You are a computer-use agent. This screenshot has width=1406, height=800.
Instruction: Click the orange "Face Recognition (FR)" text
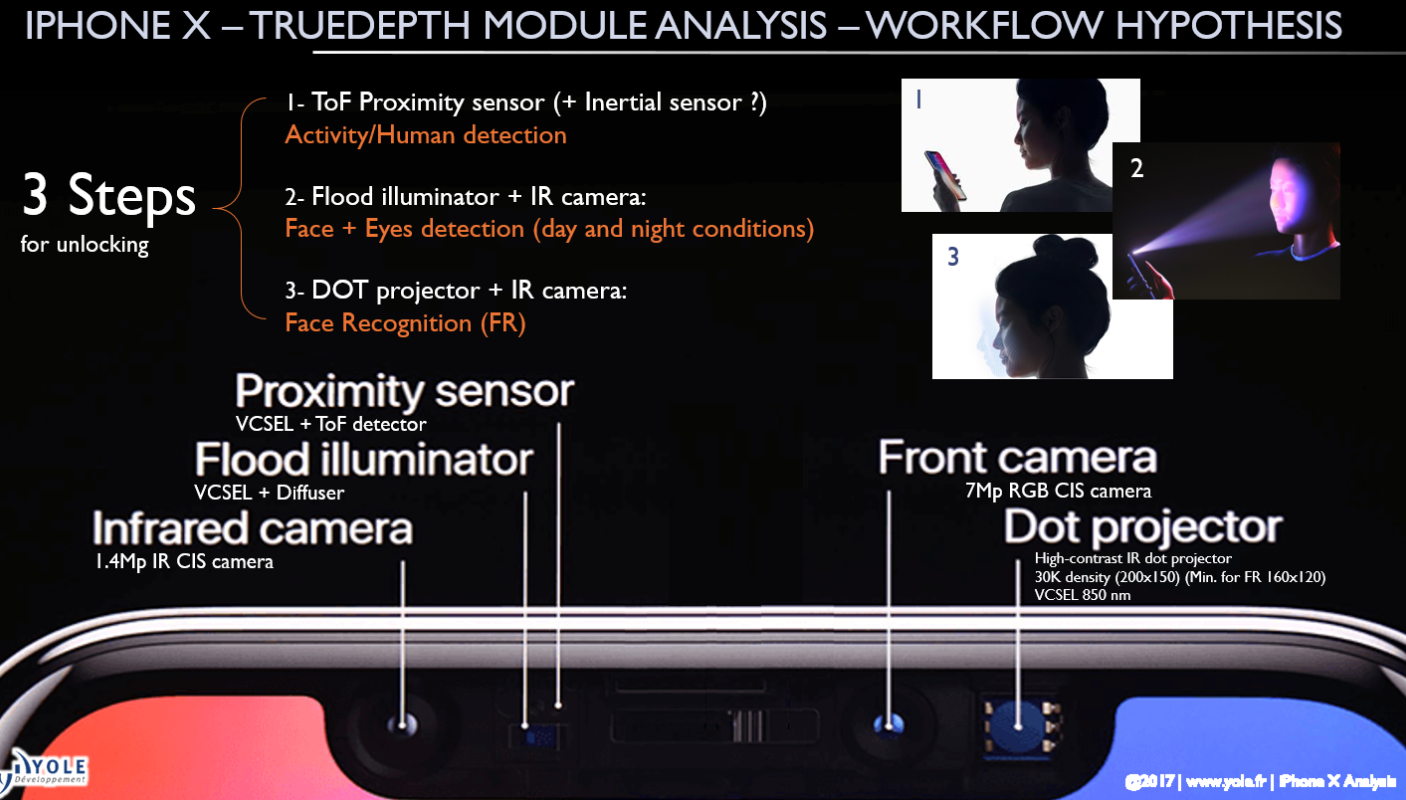[405, 323]
